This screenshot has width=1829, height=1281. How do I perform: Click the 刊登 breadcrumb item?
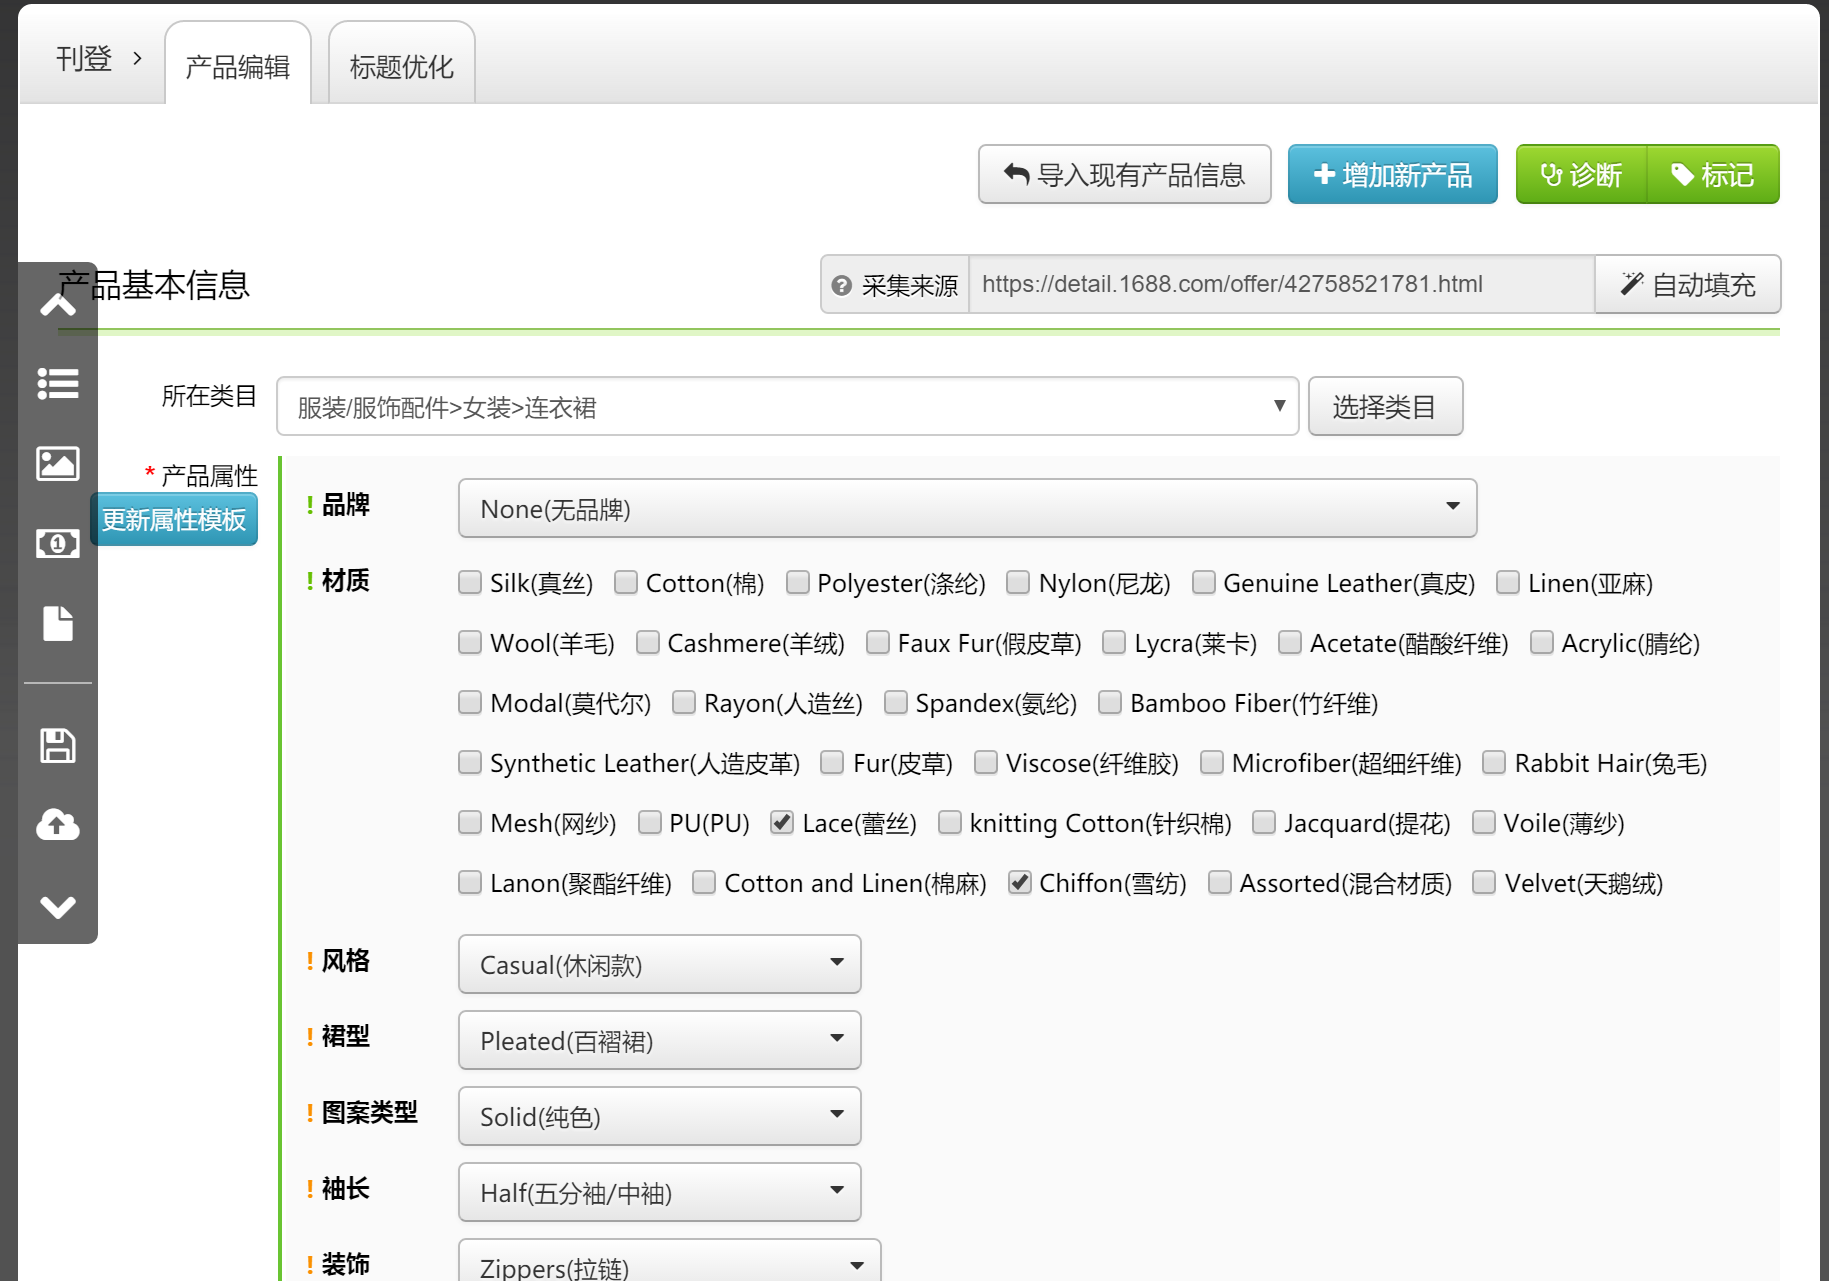(x=84, y=59)
